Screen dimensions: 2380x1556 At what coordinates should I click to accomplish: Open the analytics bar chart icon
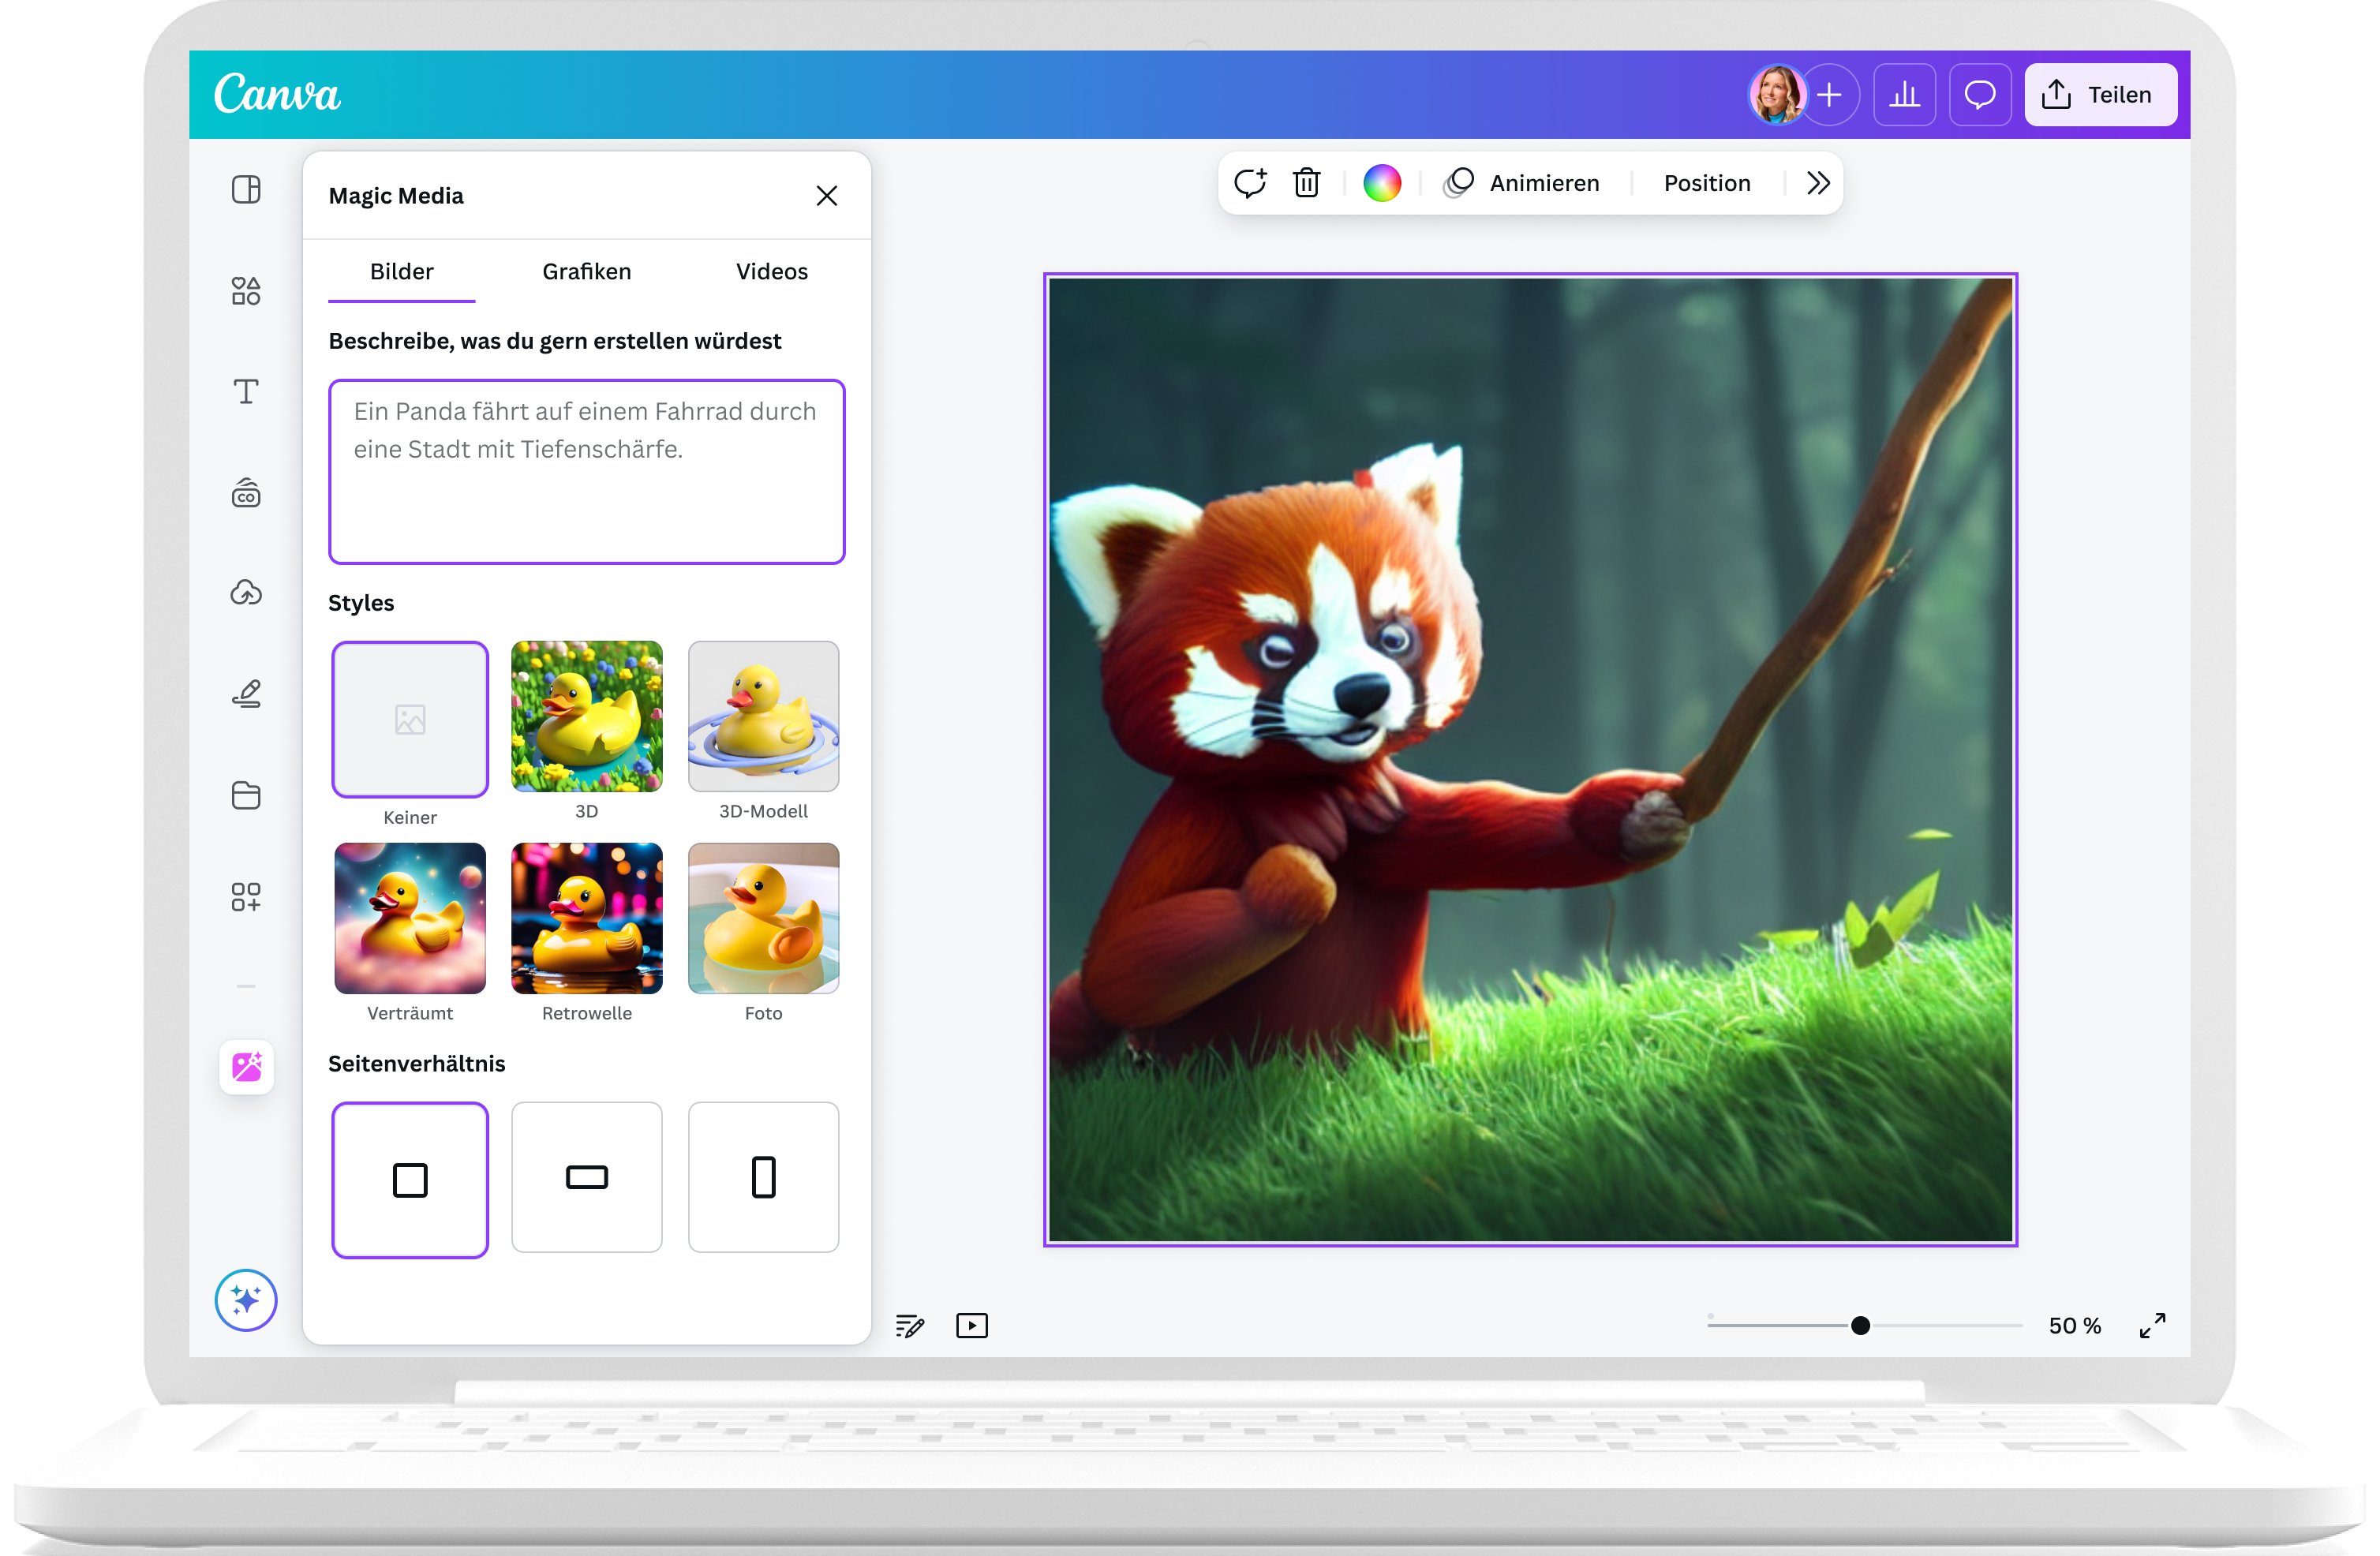coord(1904,95)
